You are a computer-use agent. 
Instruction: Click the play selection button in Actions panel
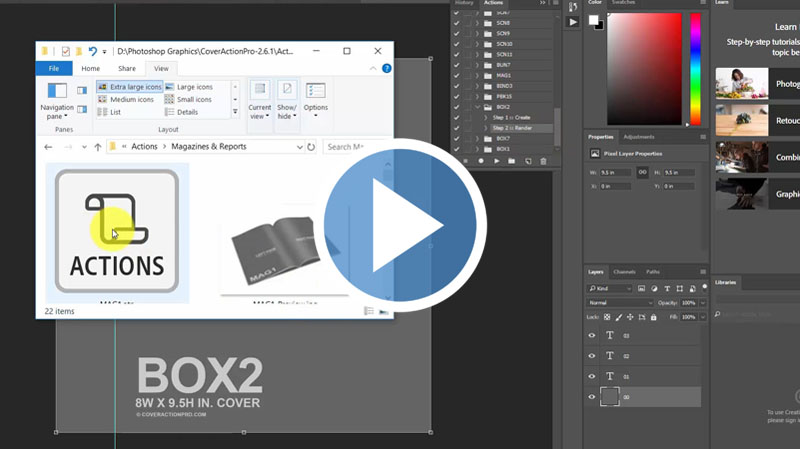(498, 161)
